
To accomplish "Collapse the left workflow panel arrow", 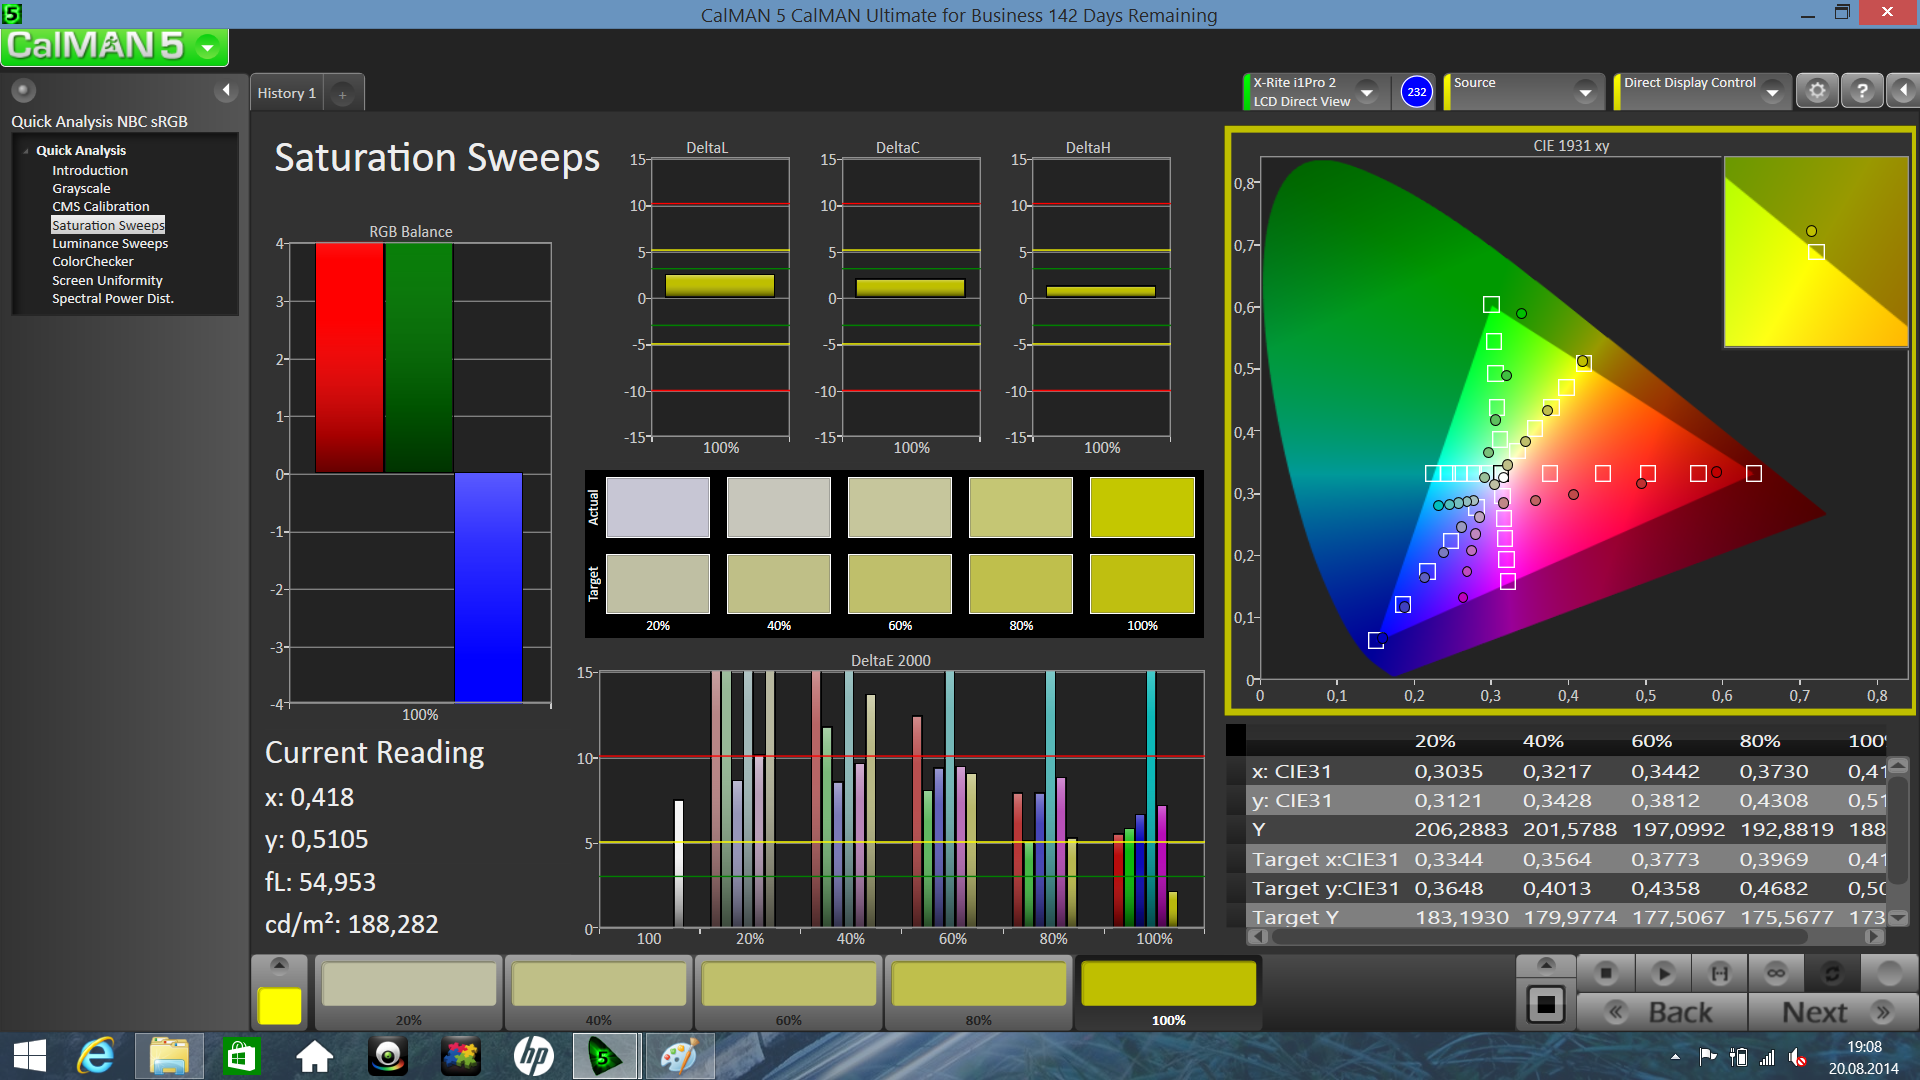I will 226,90.
